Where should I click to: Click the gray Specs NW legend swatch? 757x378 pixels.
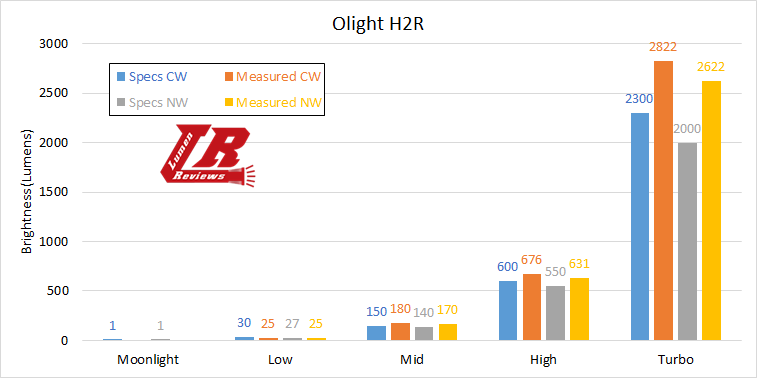pos(121,102)
